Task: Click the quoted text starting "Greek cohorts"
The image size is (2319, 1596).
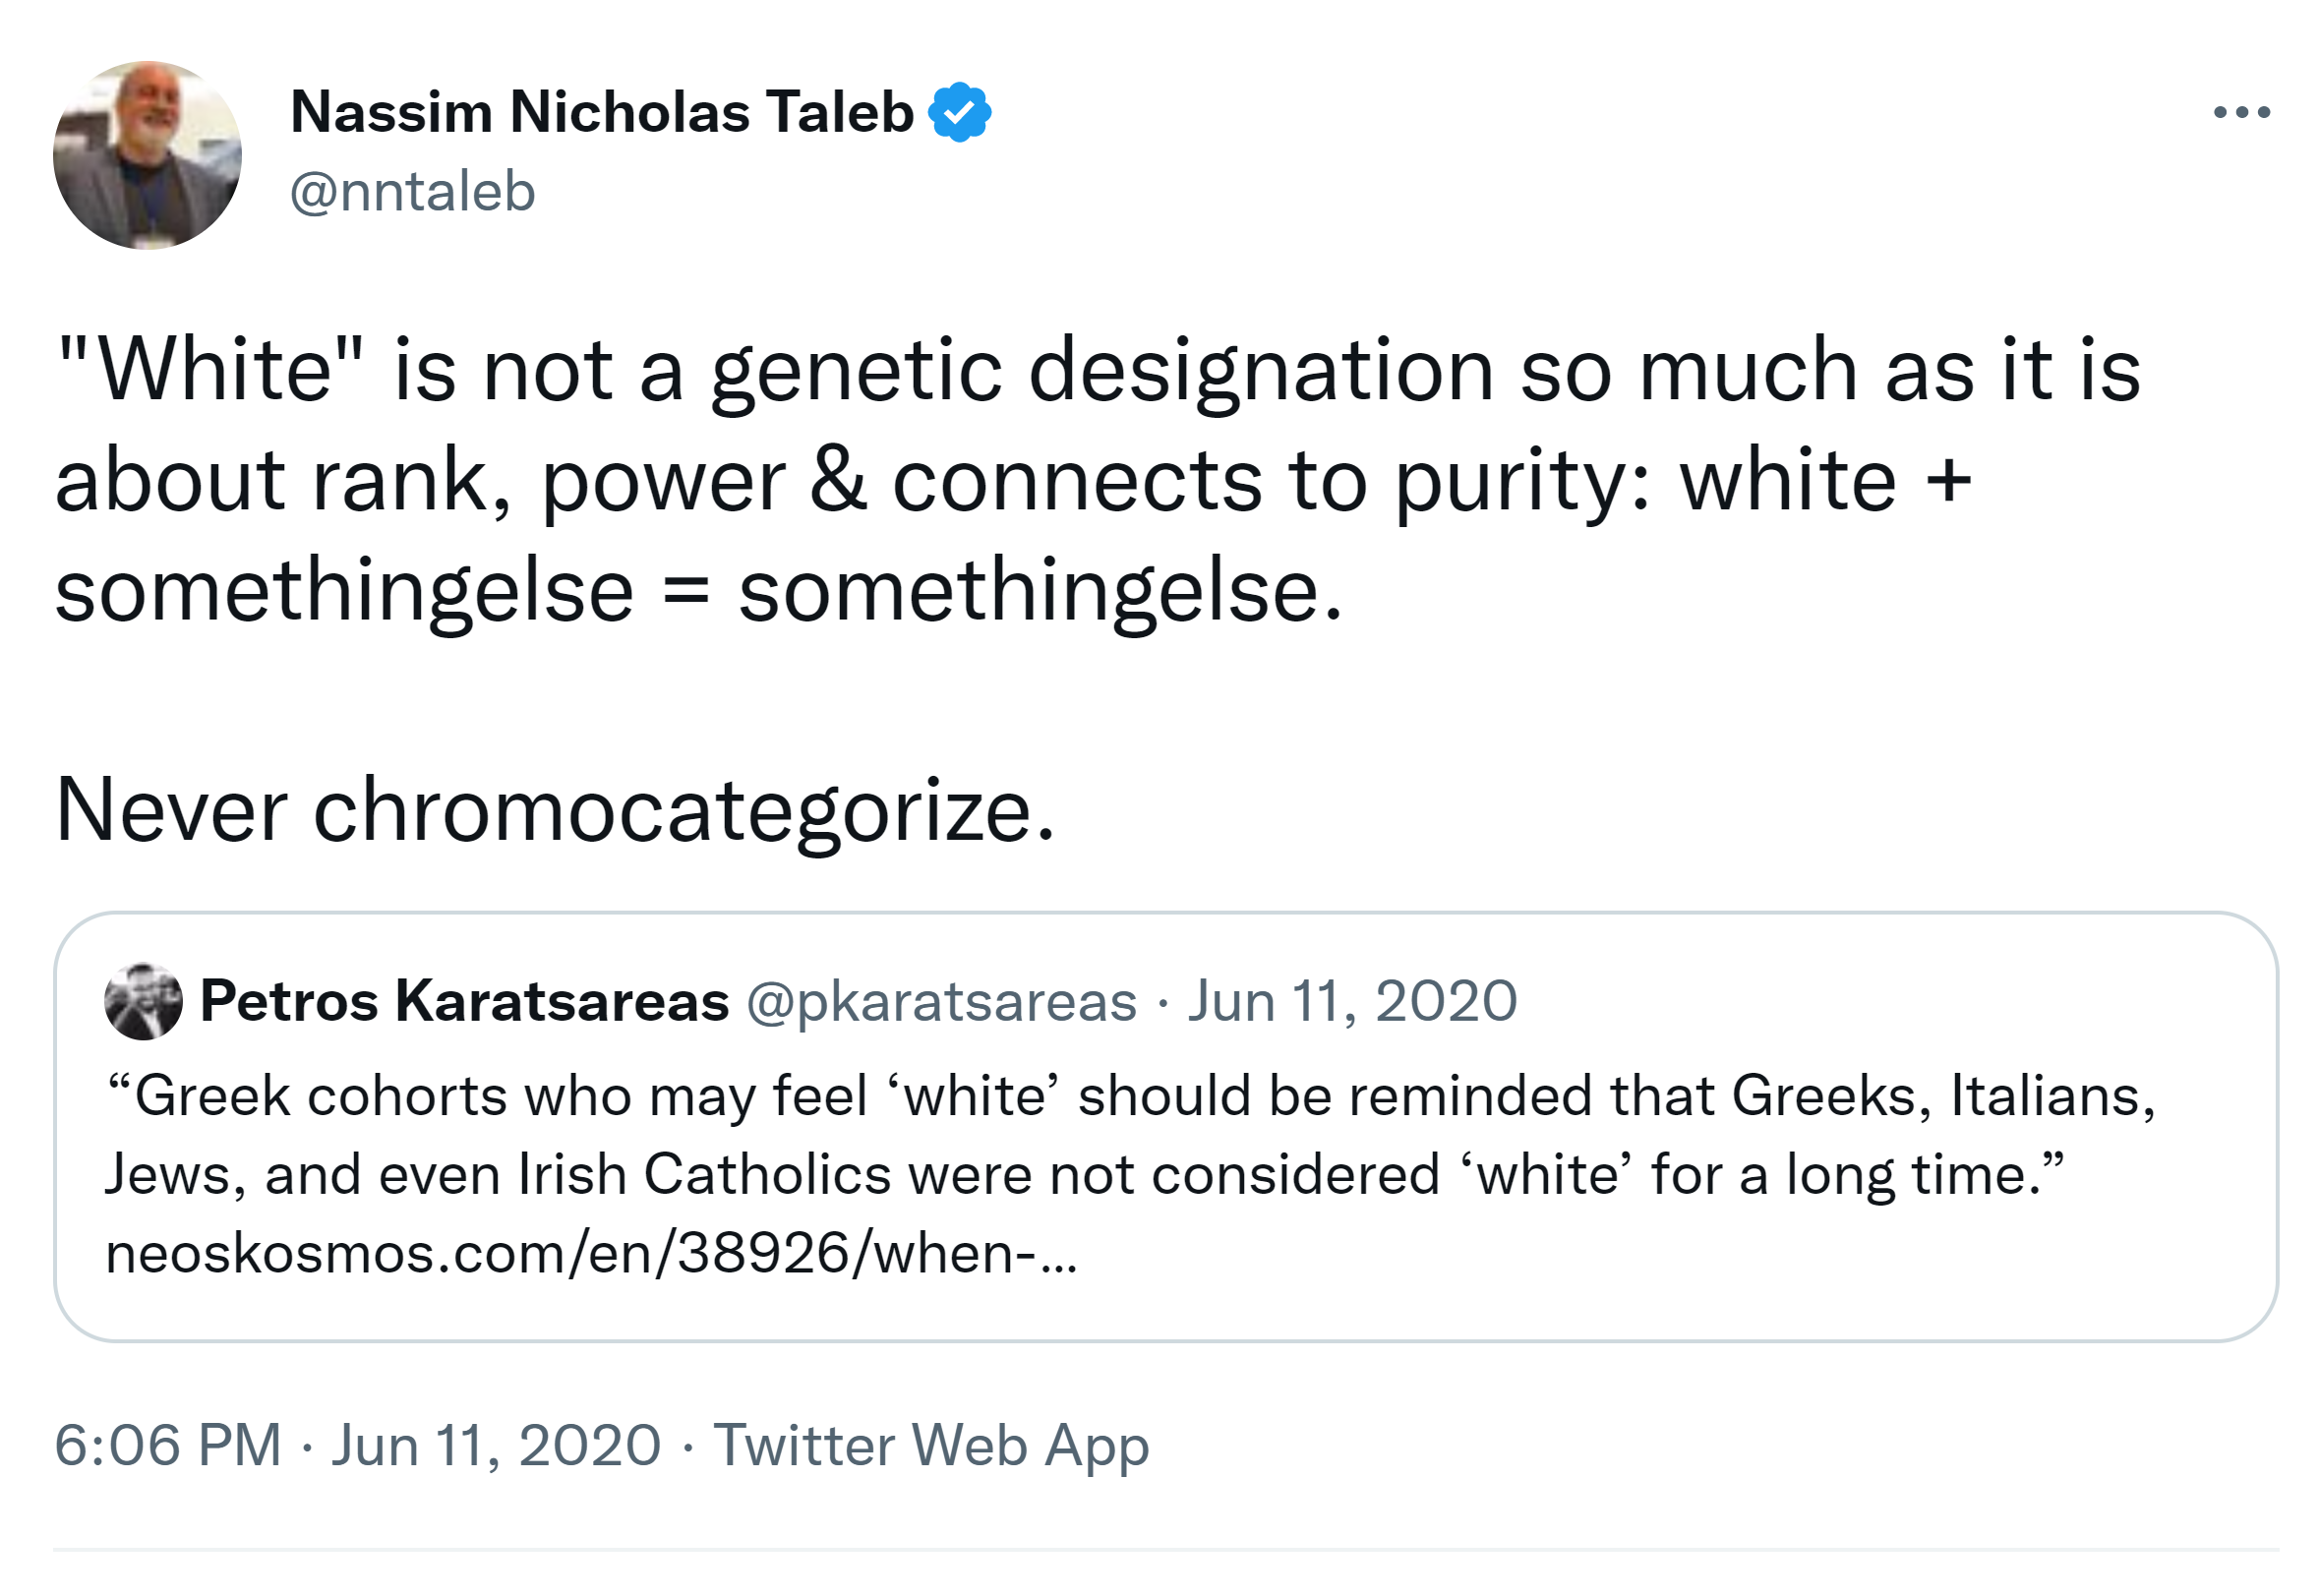Action: [x=1130, y=1097]
